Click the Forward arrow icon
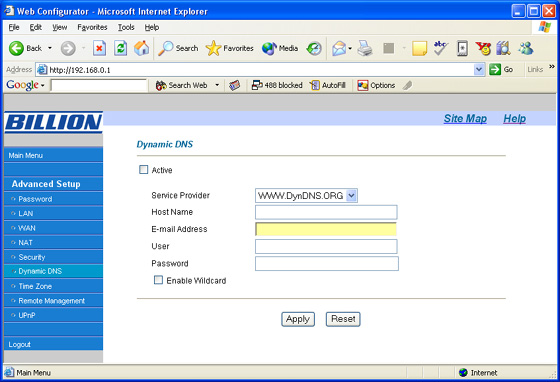Image resolution: width=560 pixels, height=382 pixels. click(68, 48)
